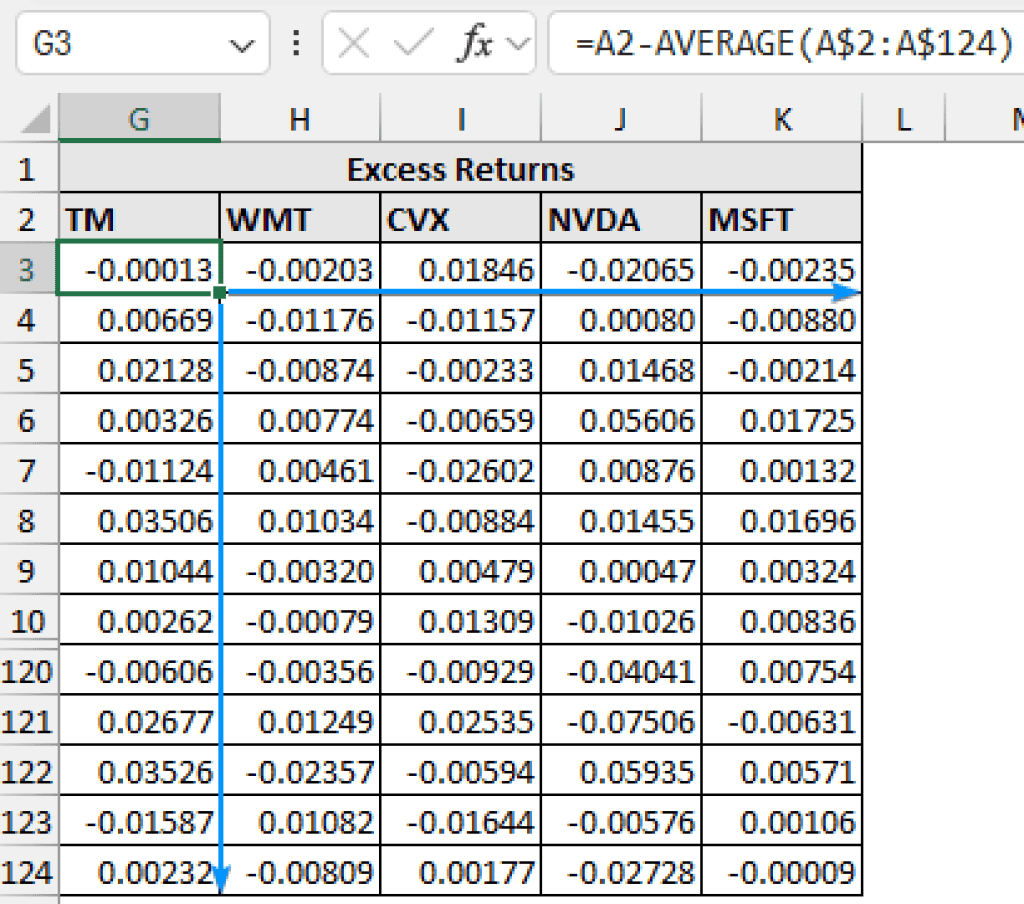Image resolution: width=1024 pixels, height=904 pixels.
Task: Select column J header
Action: pyautogui.click(x=621, y=120)
